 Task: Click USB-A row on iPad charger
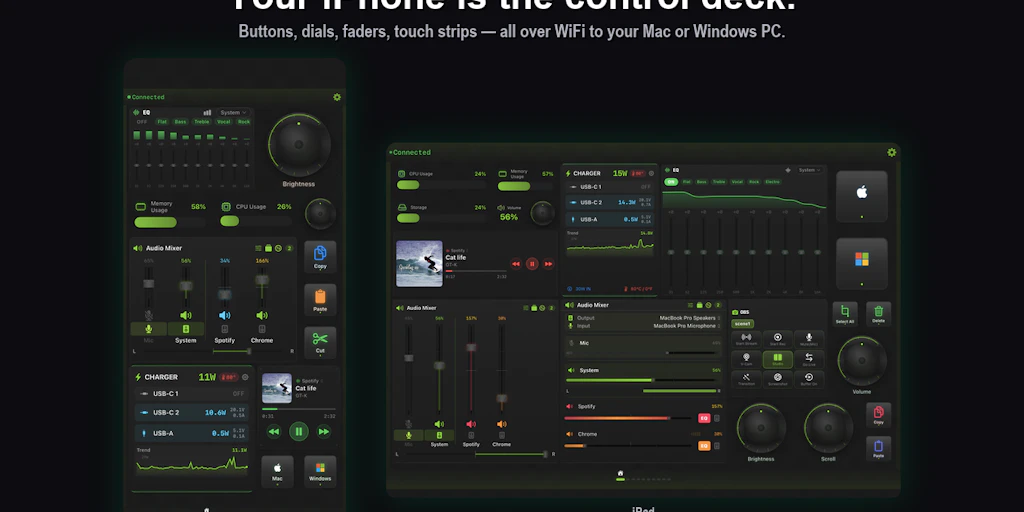click(611, 219)
